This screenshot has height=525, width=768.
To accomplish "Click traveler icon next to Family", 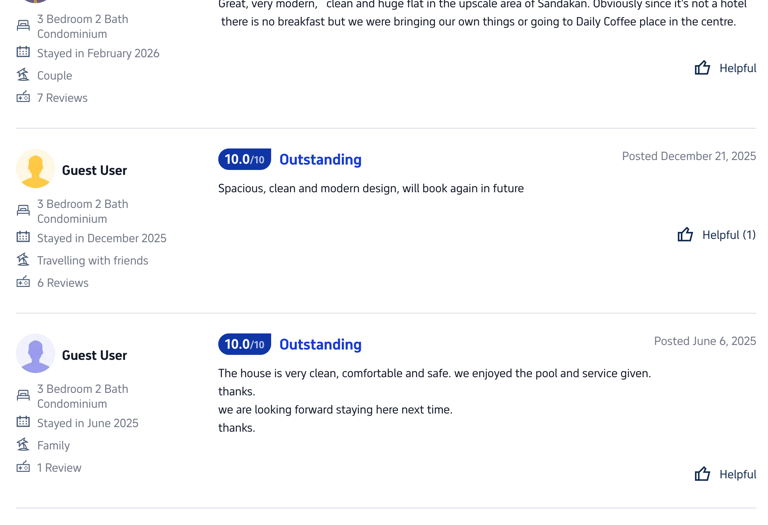I will click(23, 445).
